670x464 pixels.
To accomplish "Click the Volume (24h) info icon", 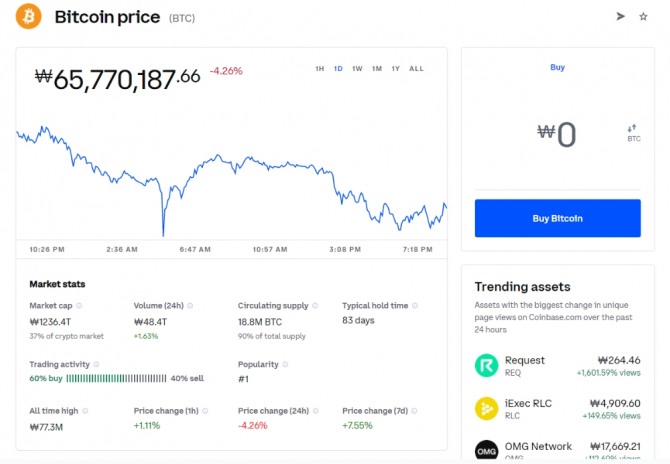I will coord(190,305).
